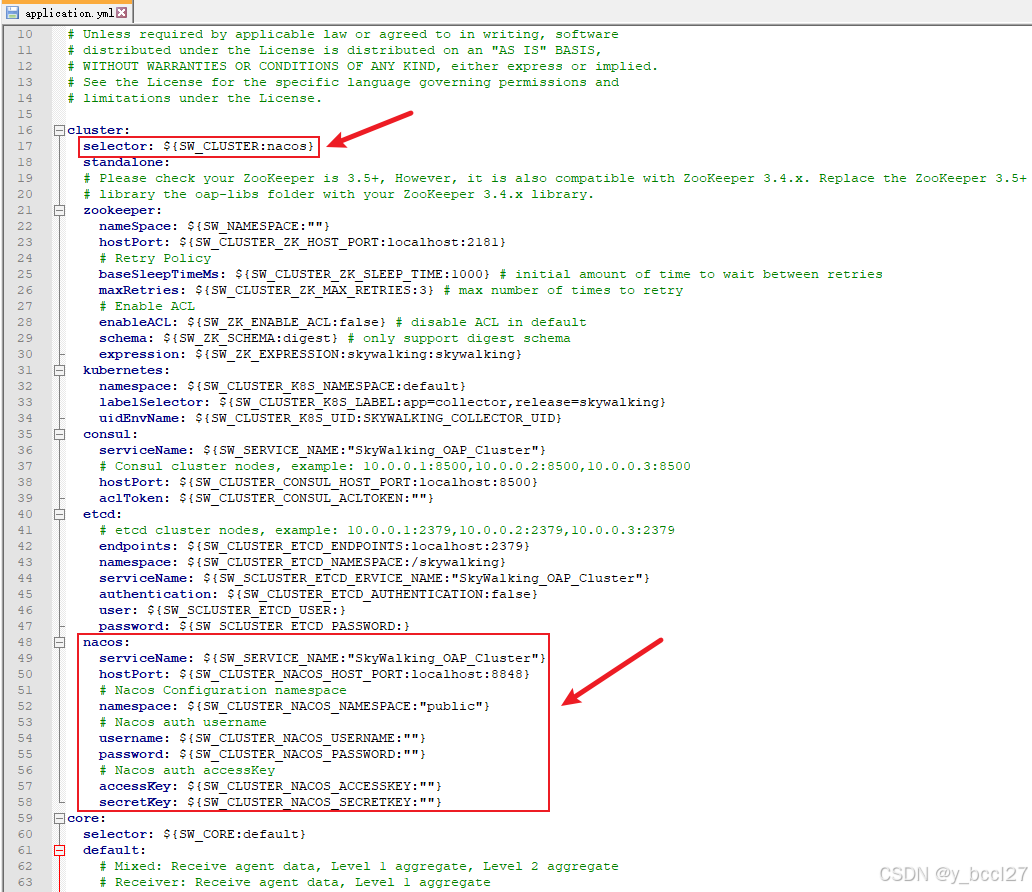Viewport: 1032px width, 892px height.
Task: Click the 'authentication' key
Action: pos(155,594)
